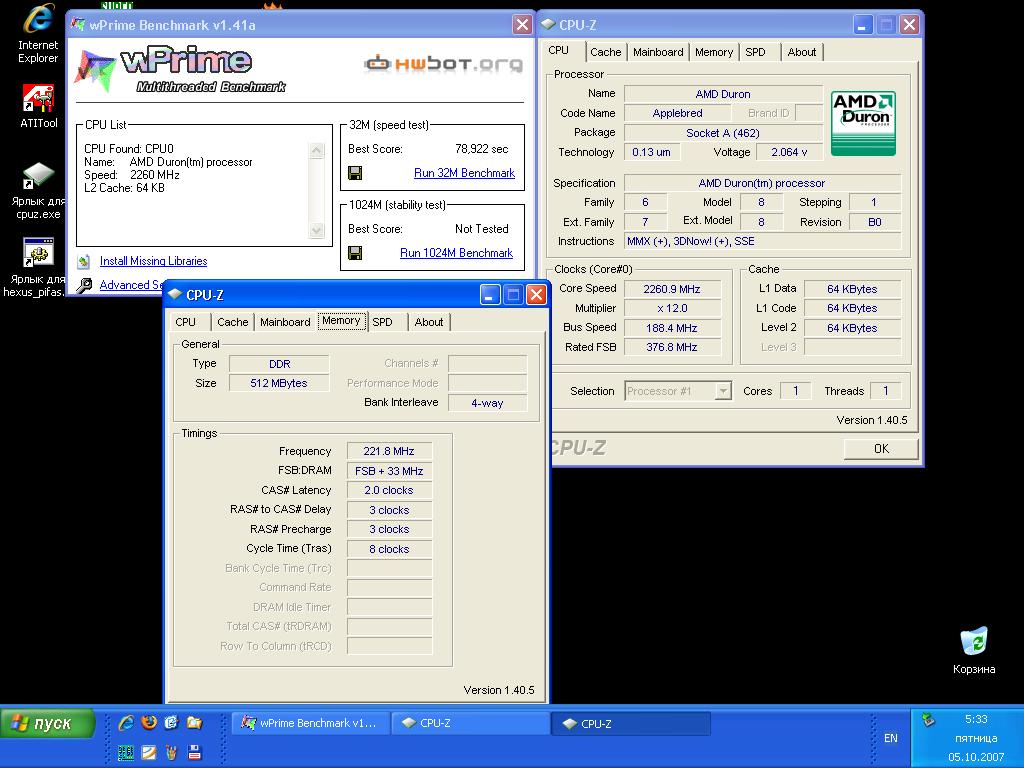
Task: Click the memory Frequency value 221.8 MHz
Action: point(389,451)
